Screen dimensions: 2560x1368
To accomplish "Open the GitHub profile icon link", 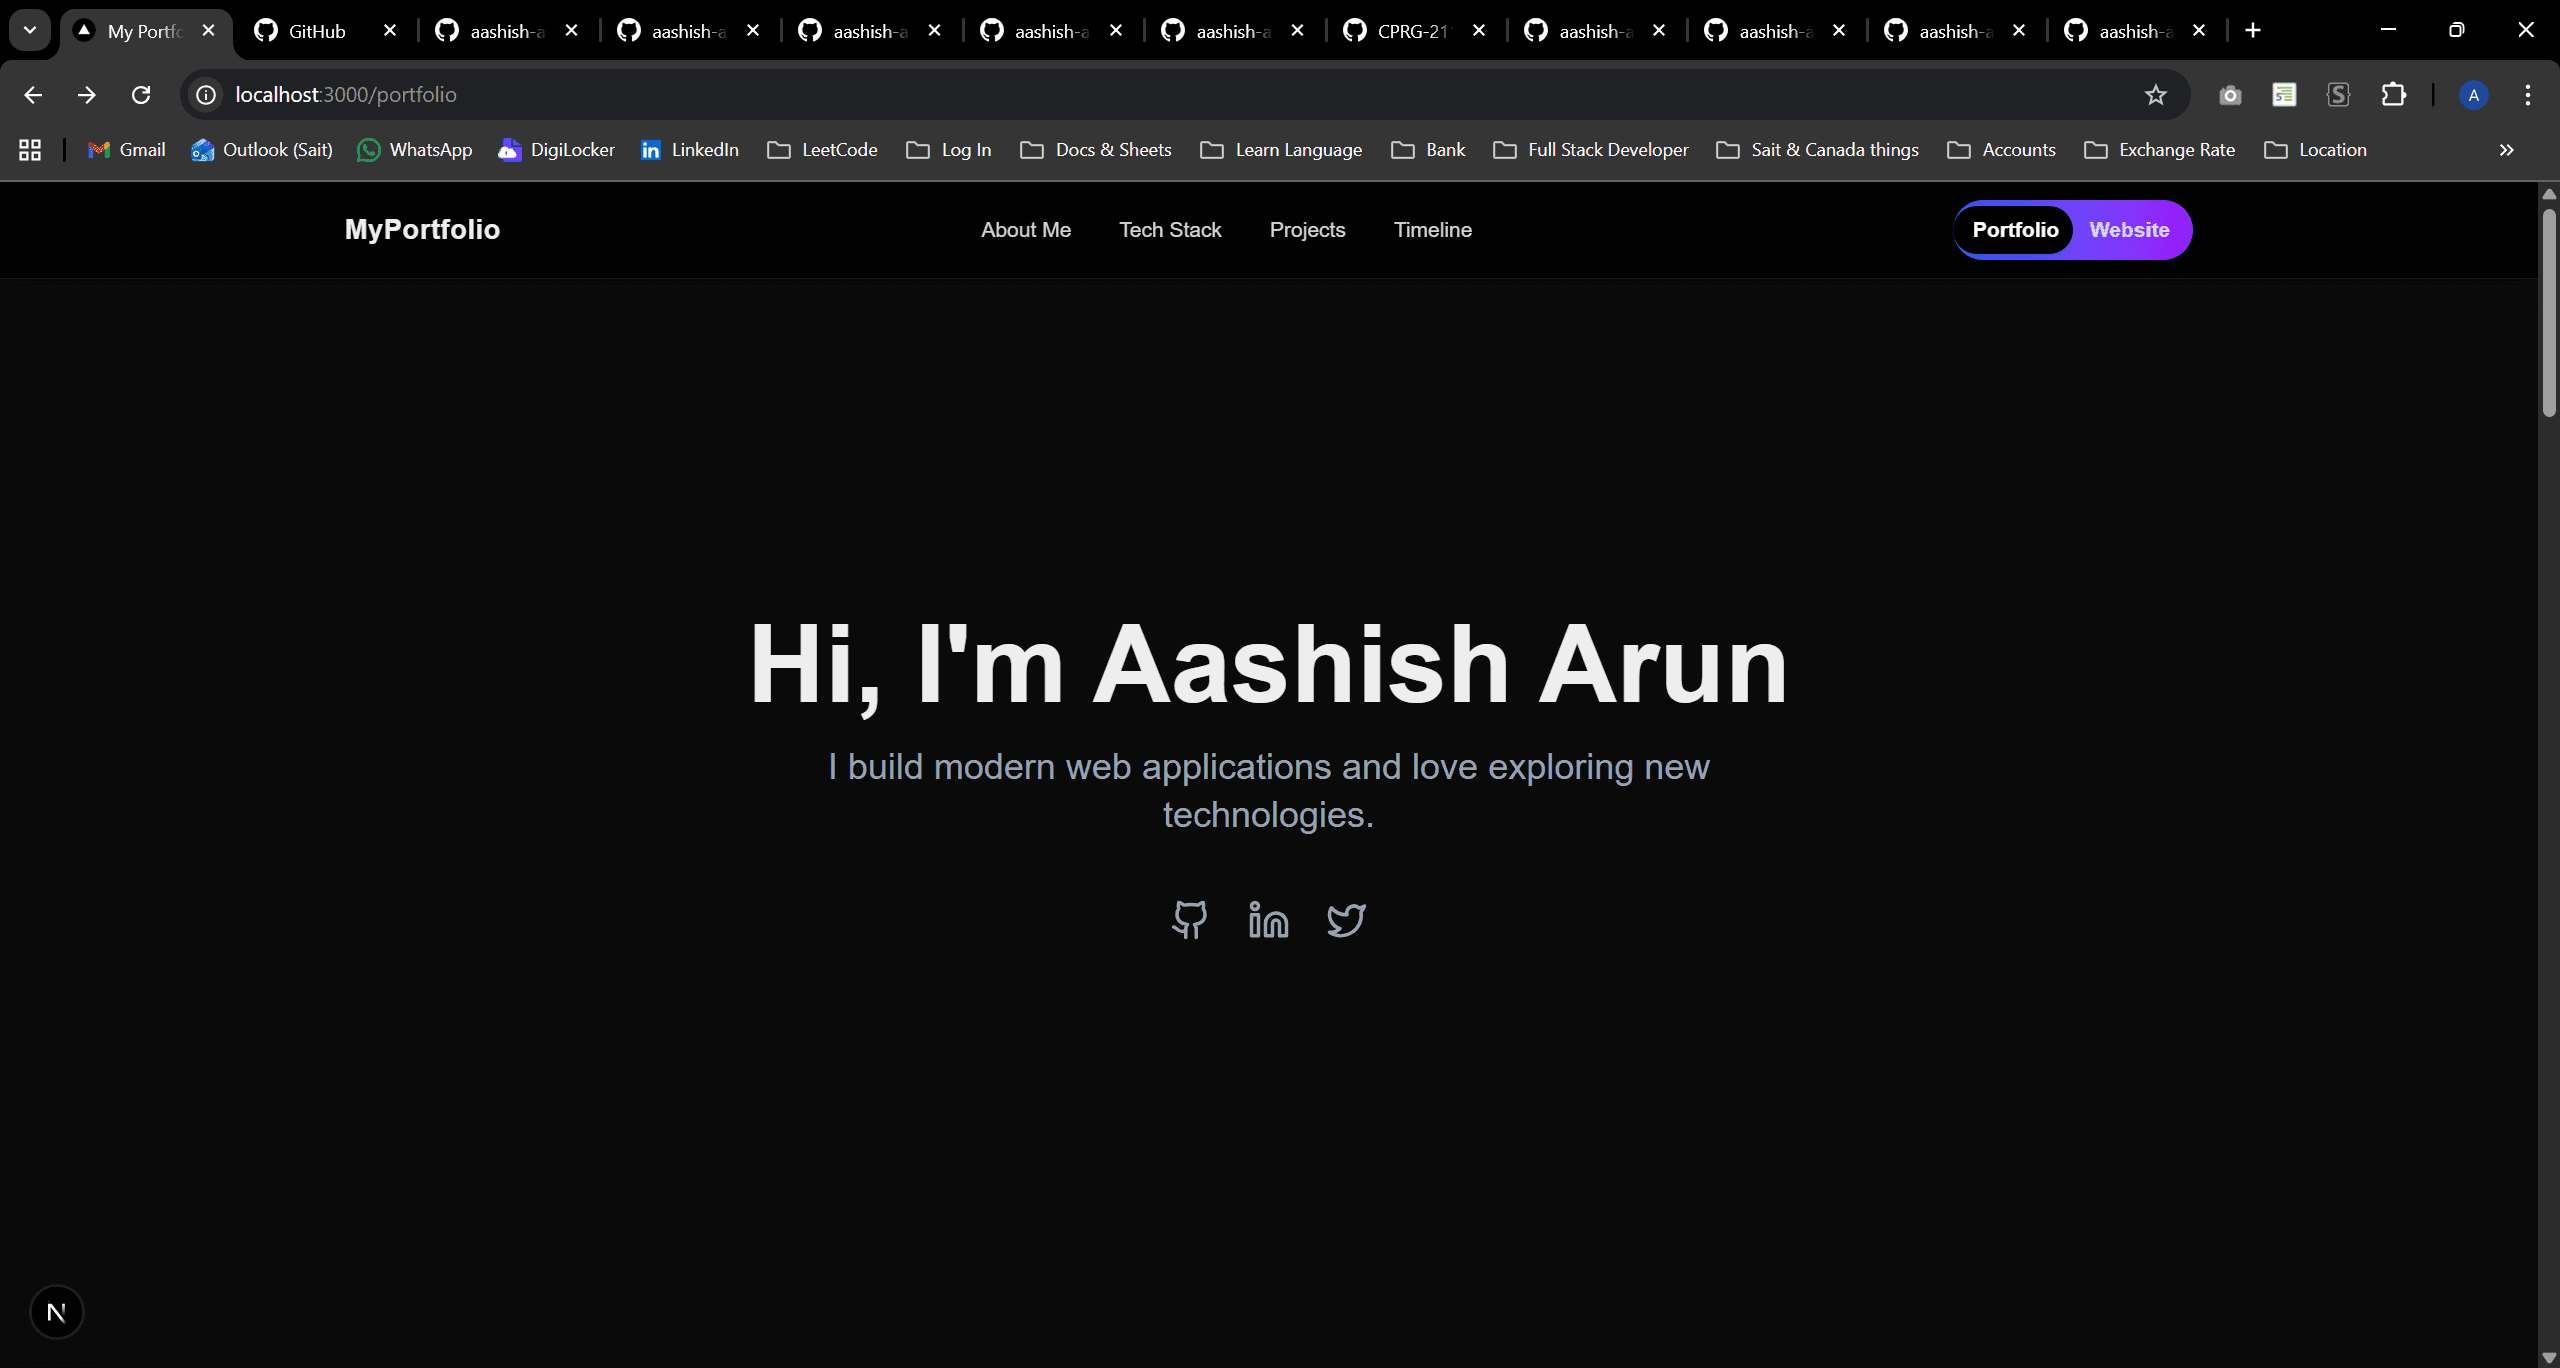I will [x=1189, y=919].
